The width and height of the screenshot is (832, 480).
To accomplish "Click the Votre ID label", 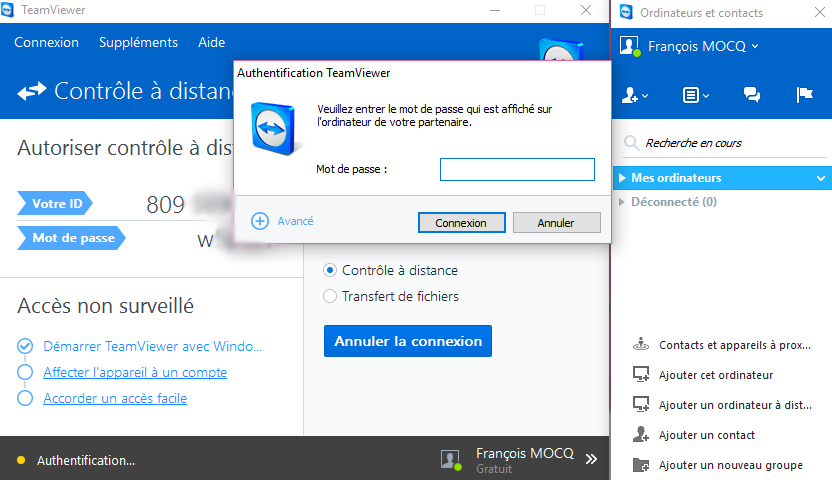I will (55, 204).
